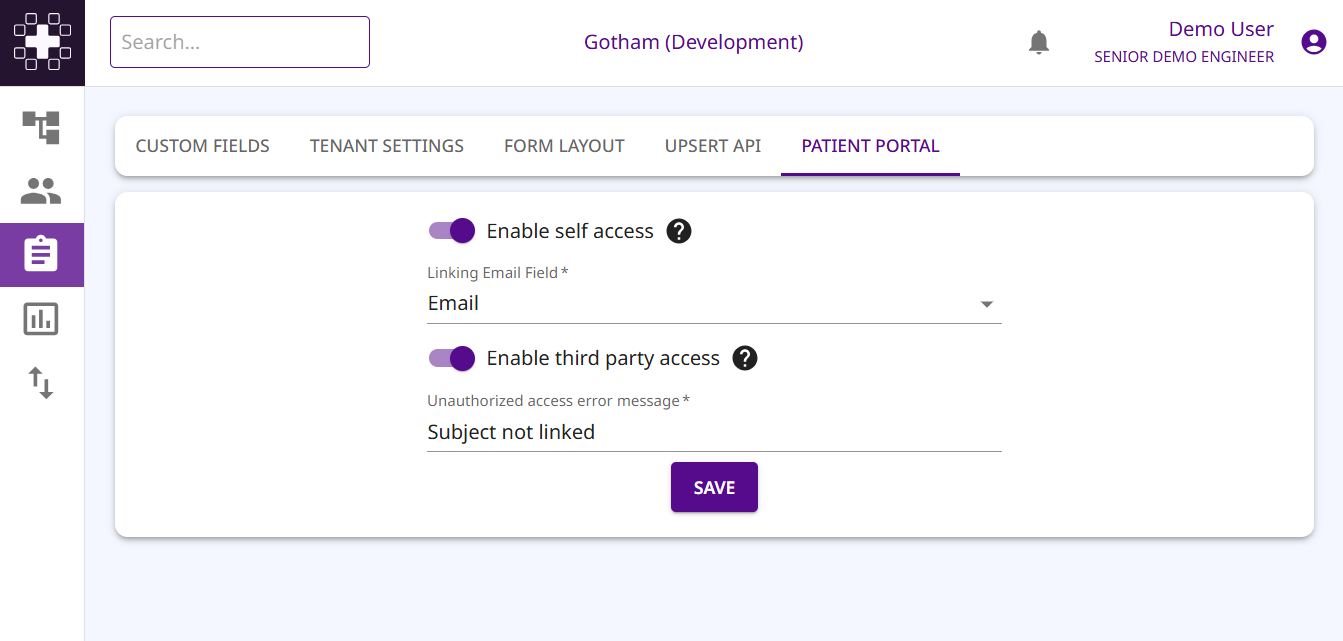Edit the Unauthorized access error message field

(714, 432)
